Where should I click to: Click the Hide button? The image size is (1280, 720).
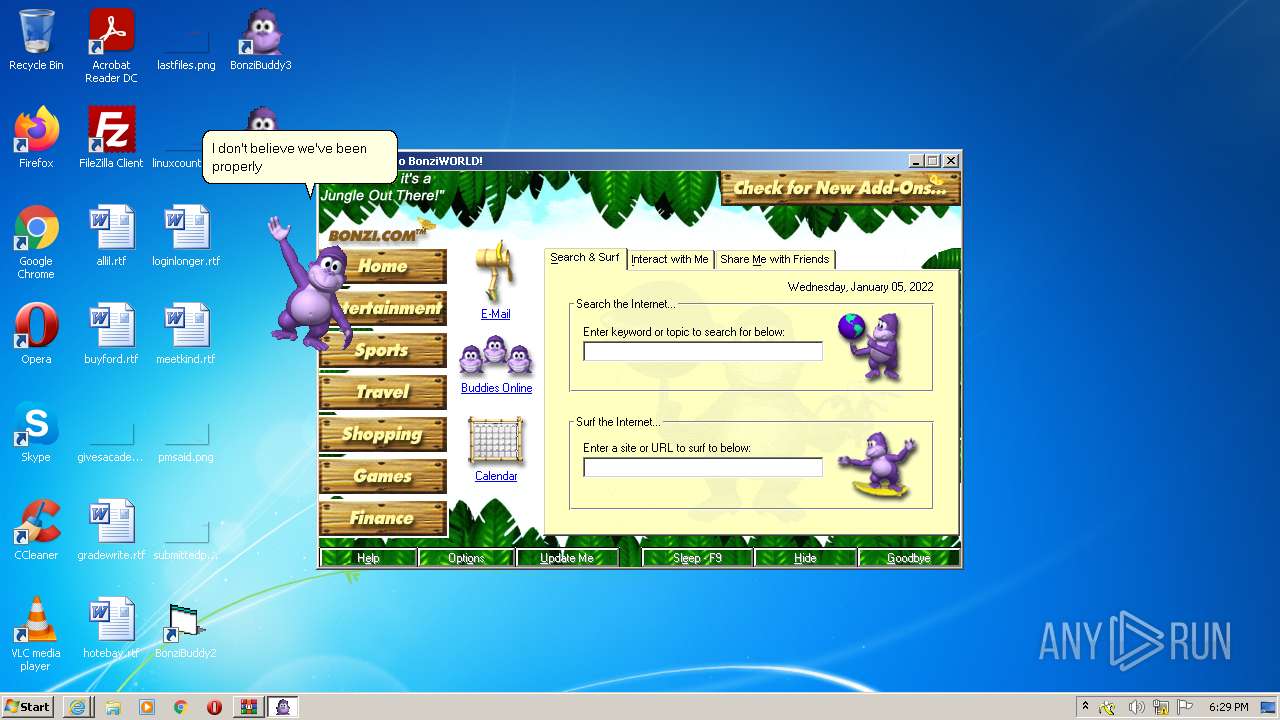click(x=805, y=558)
